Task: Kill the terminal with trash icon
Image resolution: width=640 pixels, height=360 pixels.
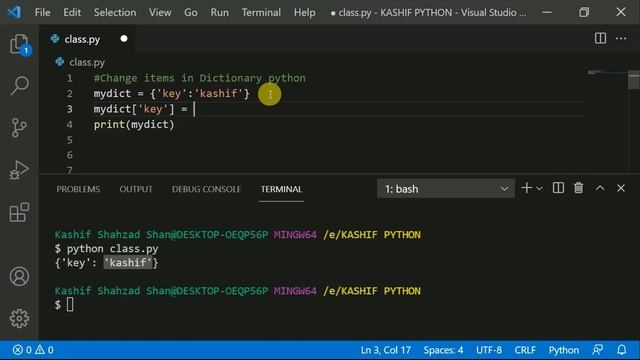Action: click(578, 188)
